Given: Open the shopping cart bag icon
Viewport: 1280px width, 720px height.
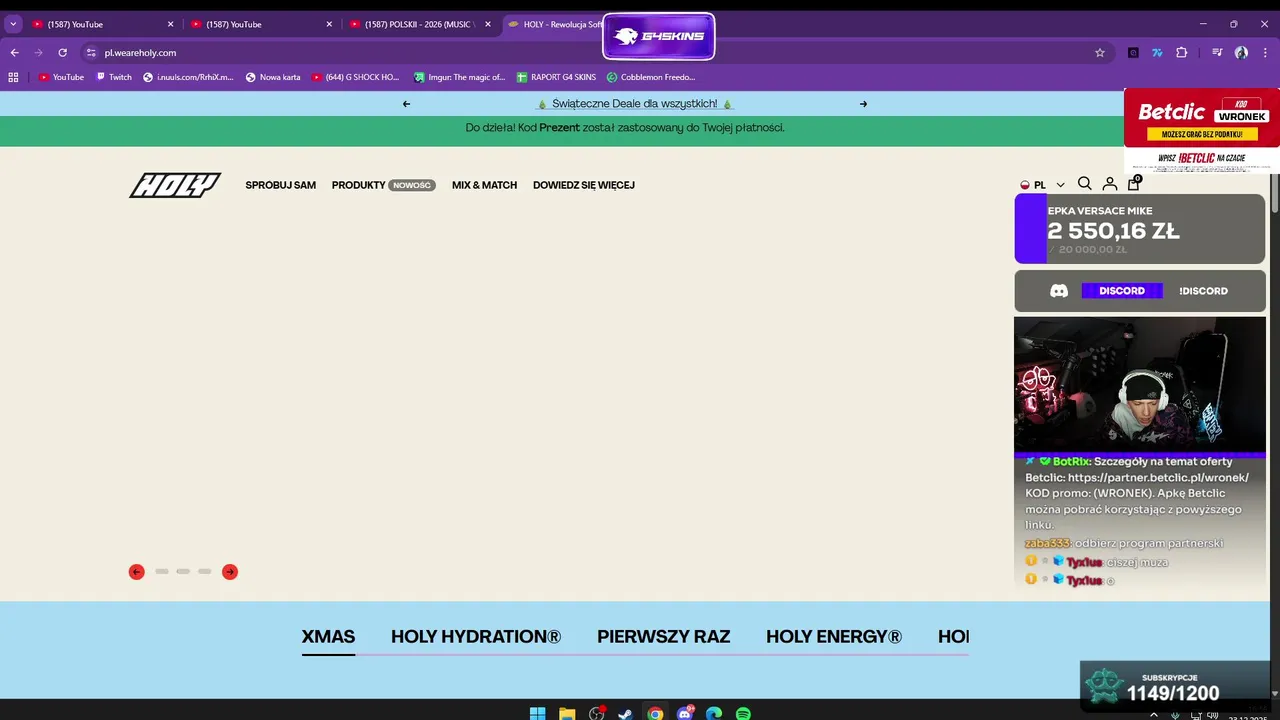Looking at the screenshot, I should pyautogui.click(x=1134, y=183).
